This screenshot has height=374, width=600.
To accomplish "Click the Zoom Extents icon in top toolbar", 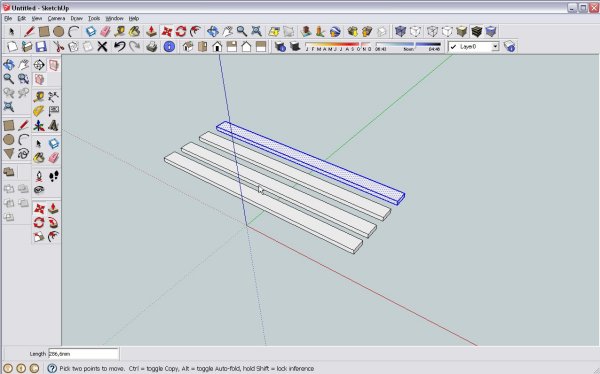I will 256,31.
